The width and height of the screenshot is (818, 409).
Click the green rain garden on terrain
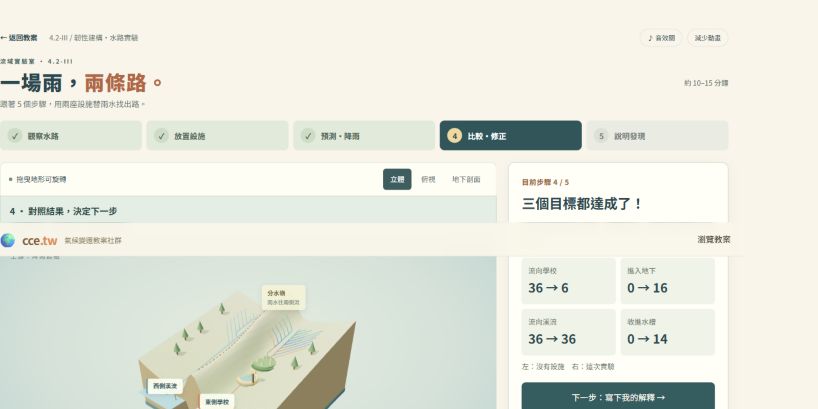pyautogui.click(x=264, y=364)
